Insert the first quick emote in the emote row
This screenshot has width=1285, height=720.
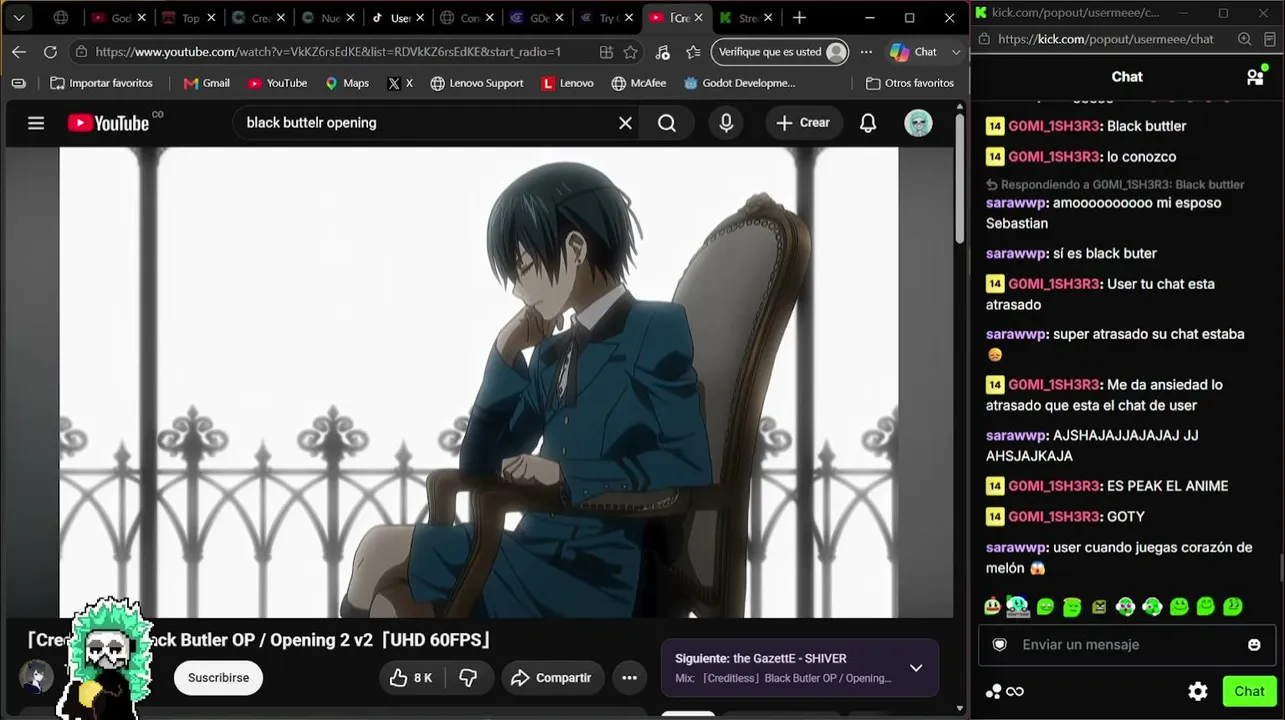[x=992, y=606]
